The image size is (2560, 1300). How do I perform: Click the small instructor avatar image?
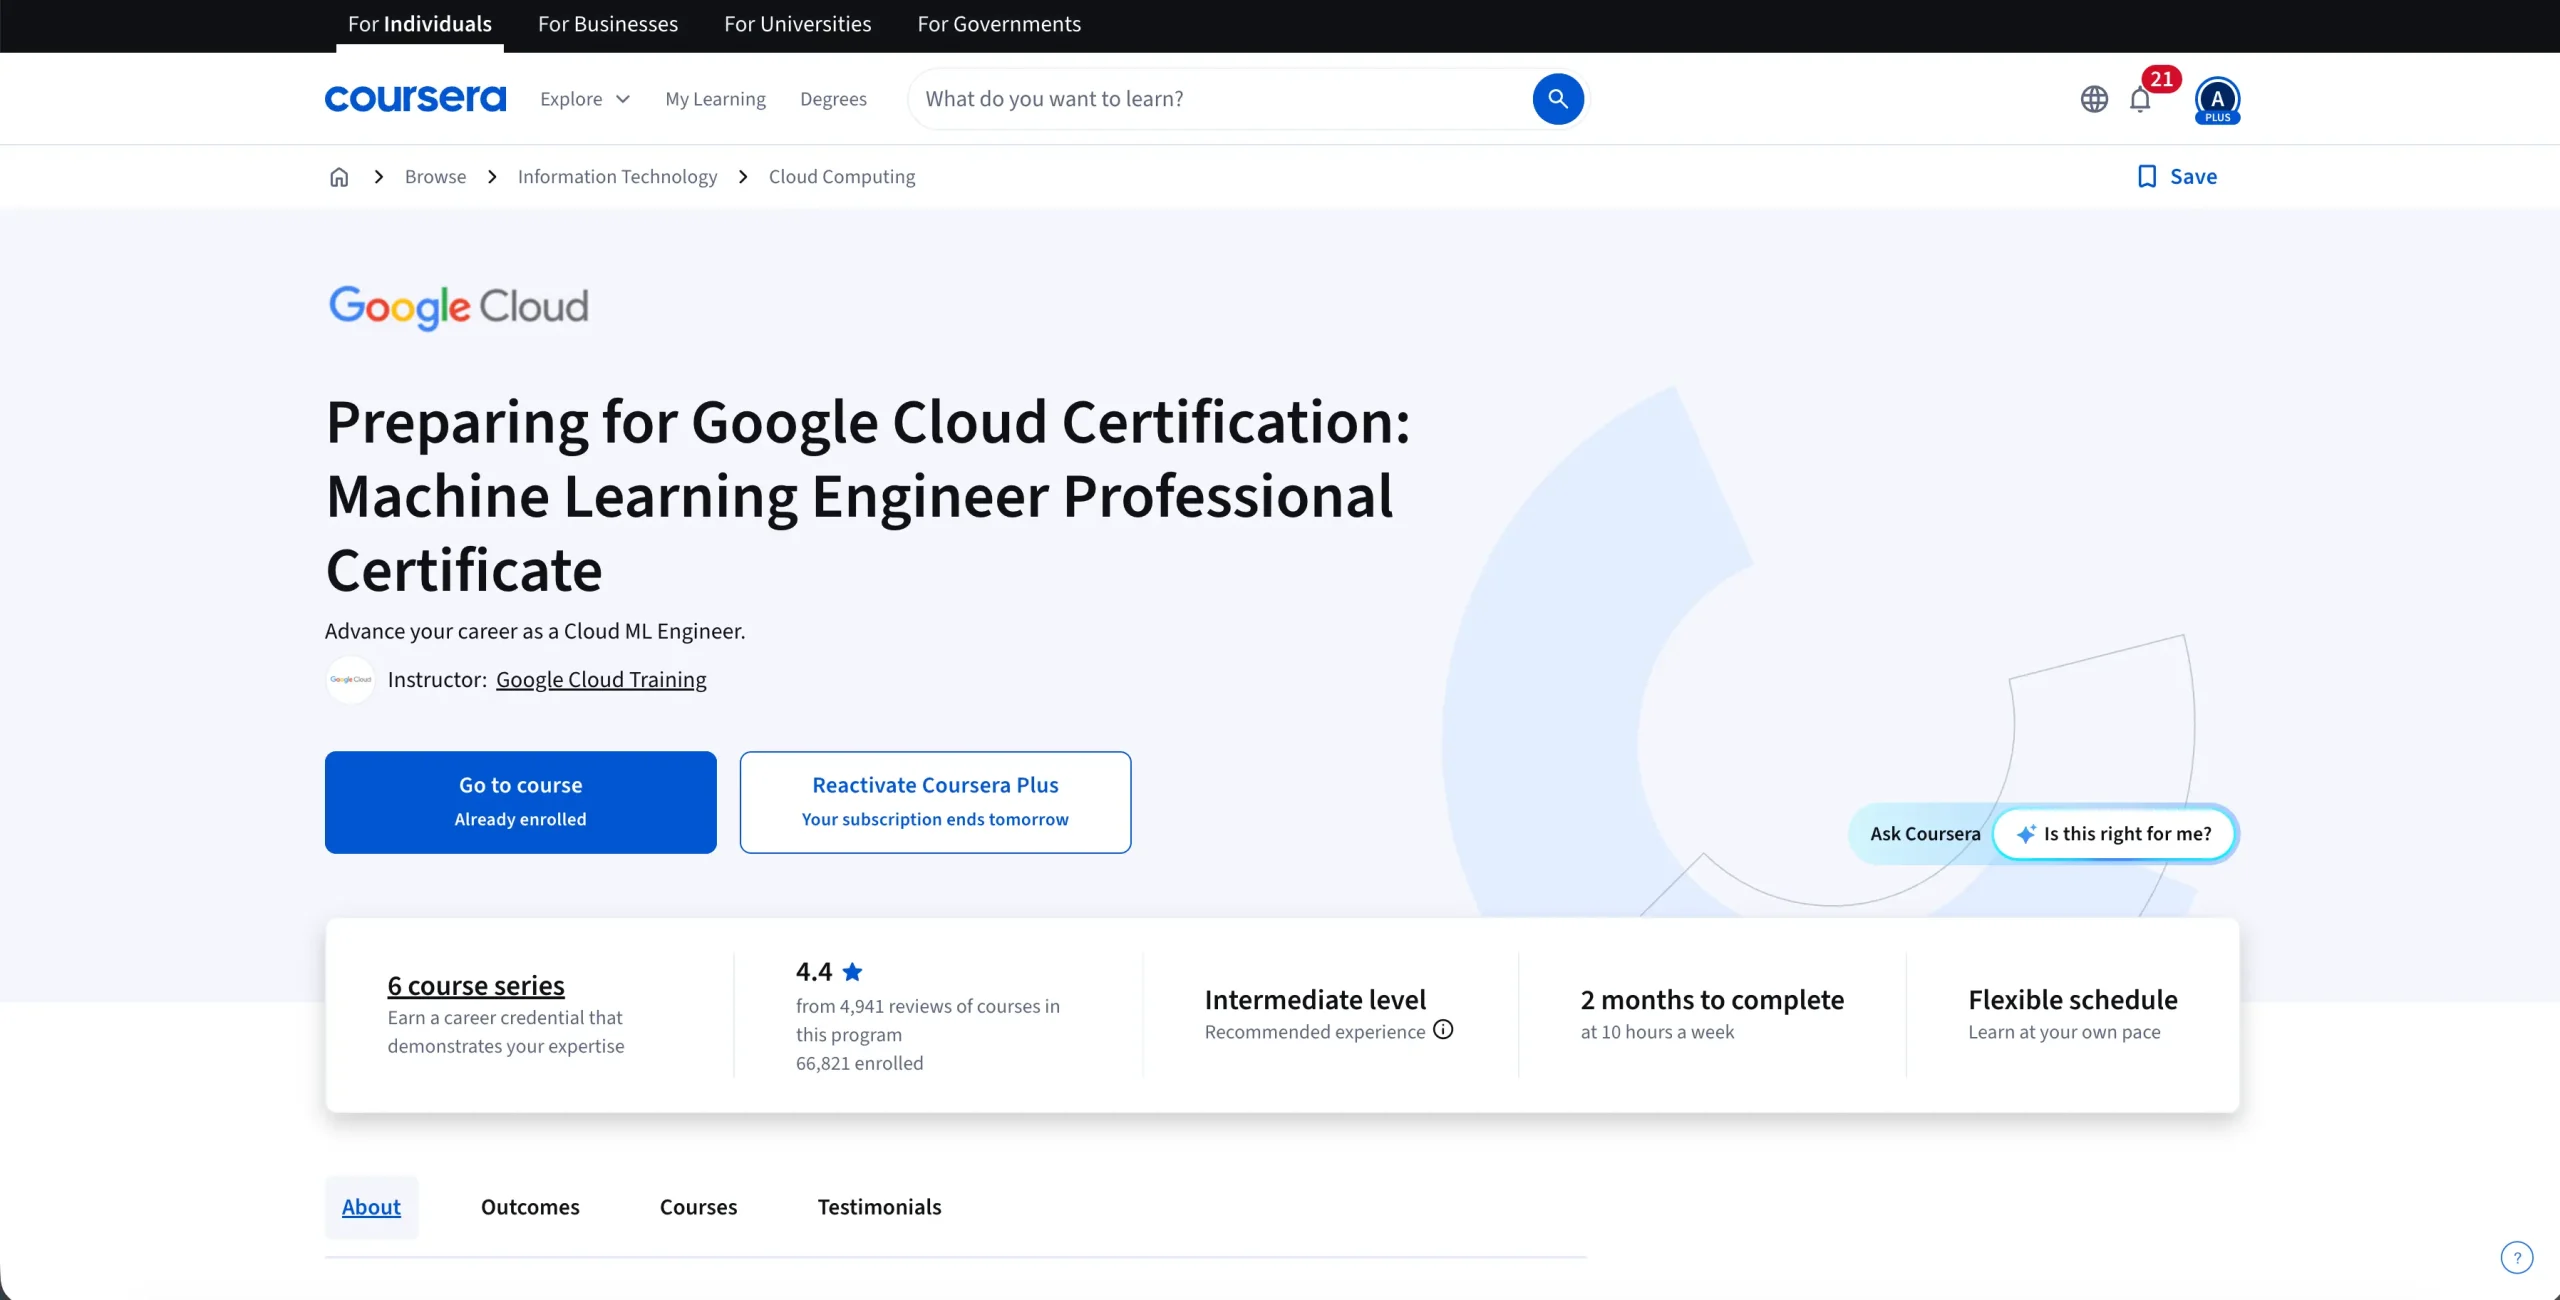pyautogui.click(x=350, y=680)
